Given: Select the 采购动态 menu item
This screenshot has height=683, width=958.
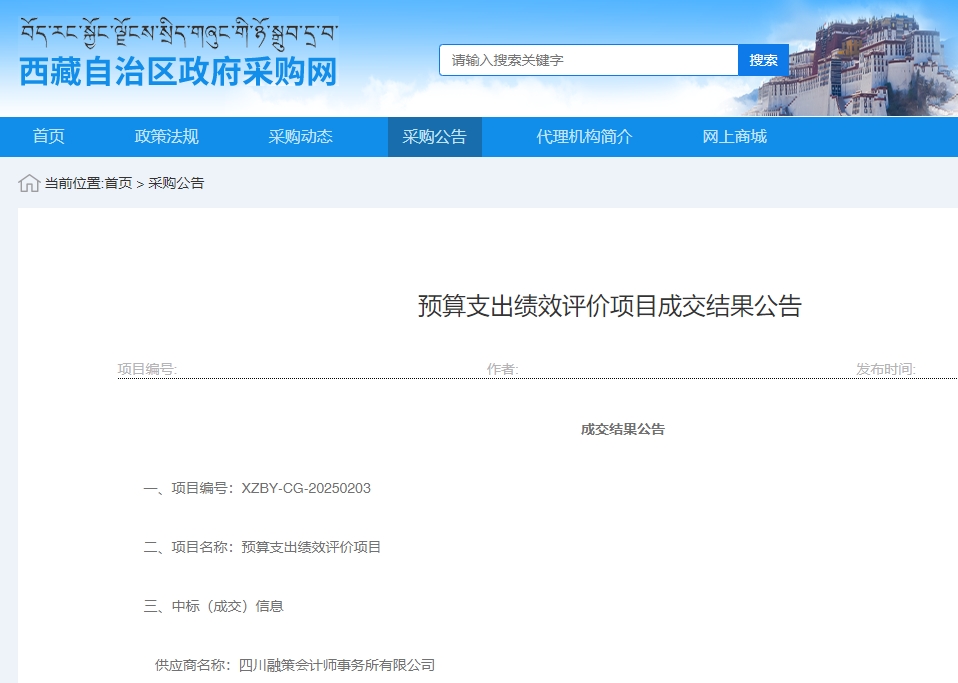Looking at the screenshot, I should pos(300,137).
